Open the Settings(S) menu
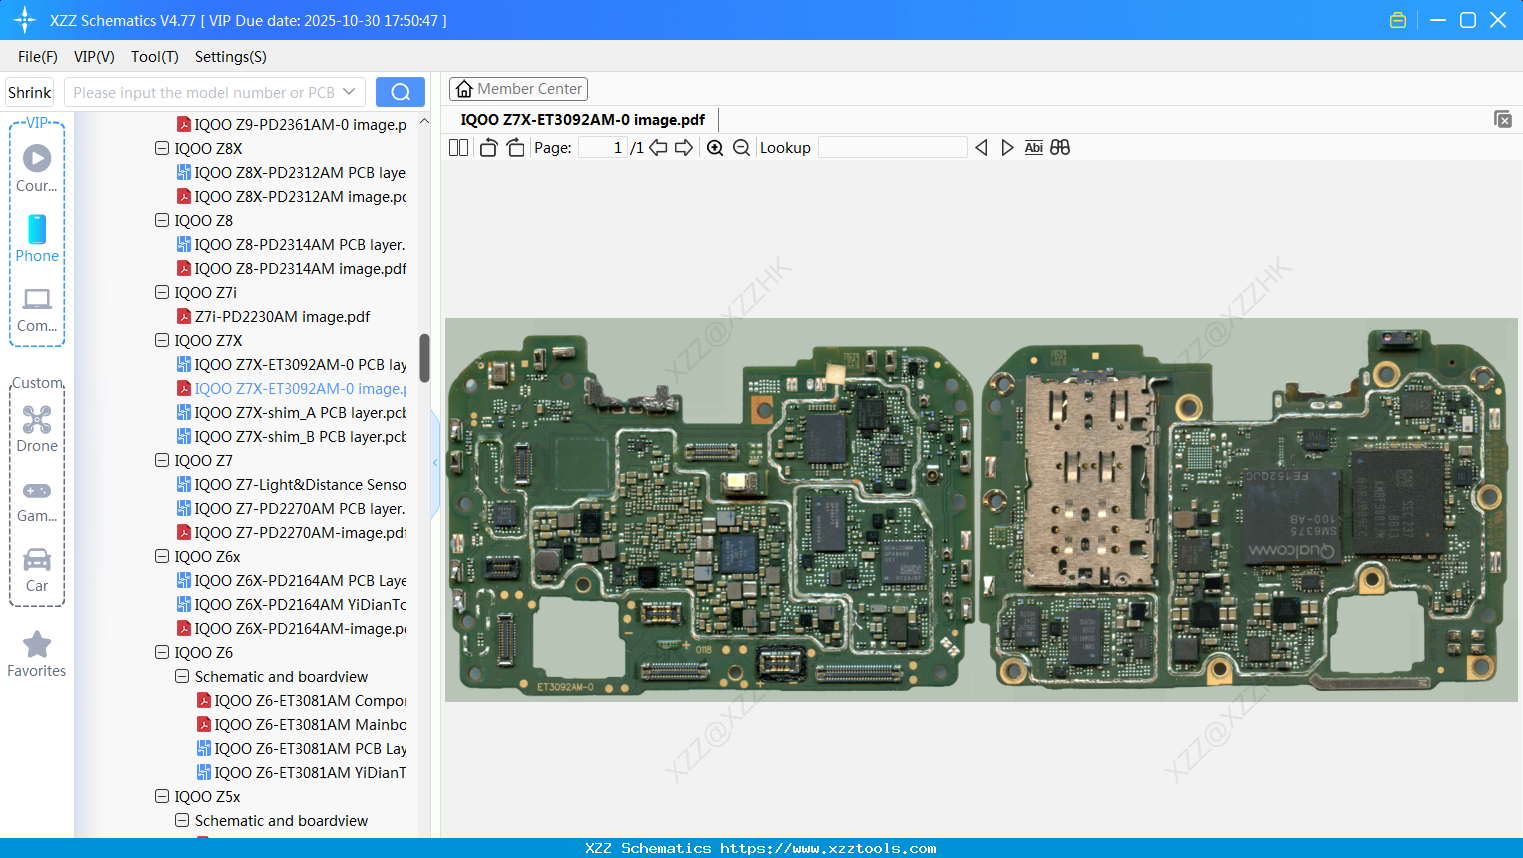The width and height of the screenshot is (1523, 858). (230, 57)
